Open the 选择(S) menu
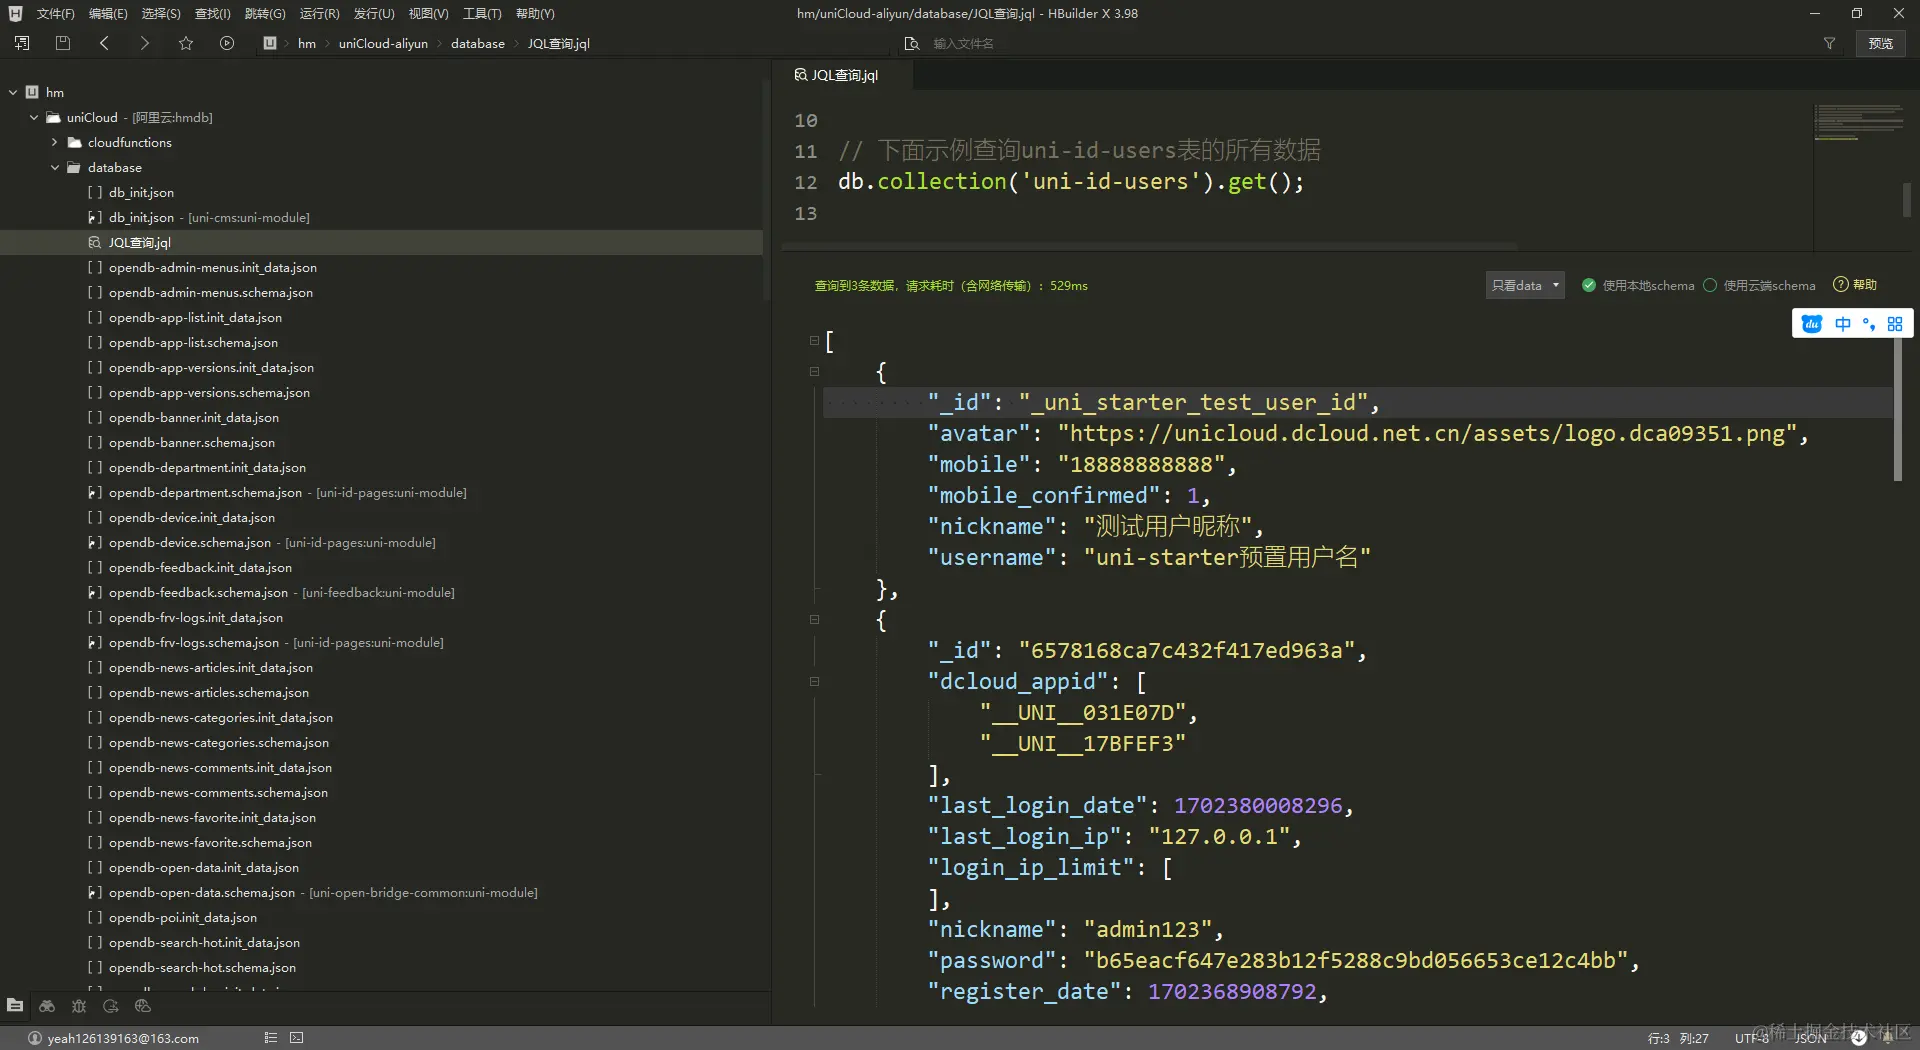 (161, 13)
